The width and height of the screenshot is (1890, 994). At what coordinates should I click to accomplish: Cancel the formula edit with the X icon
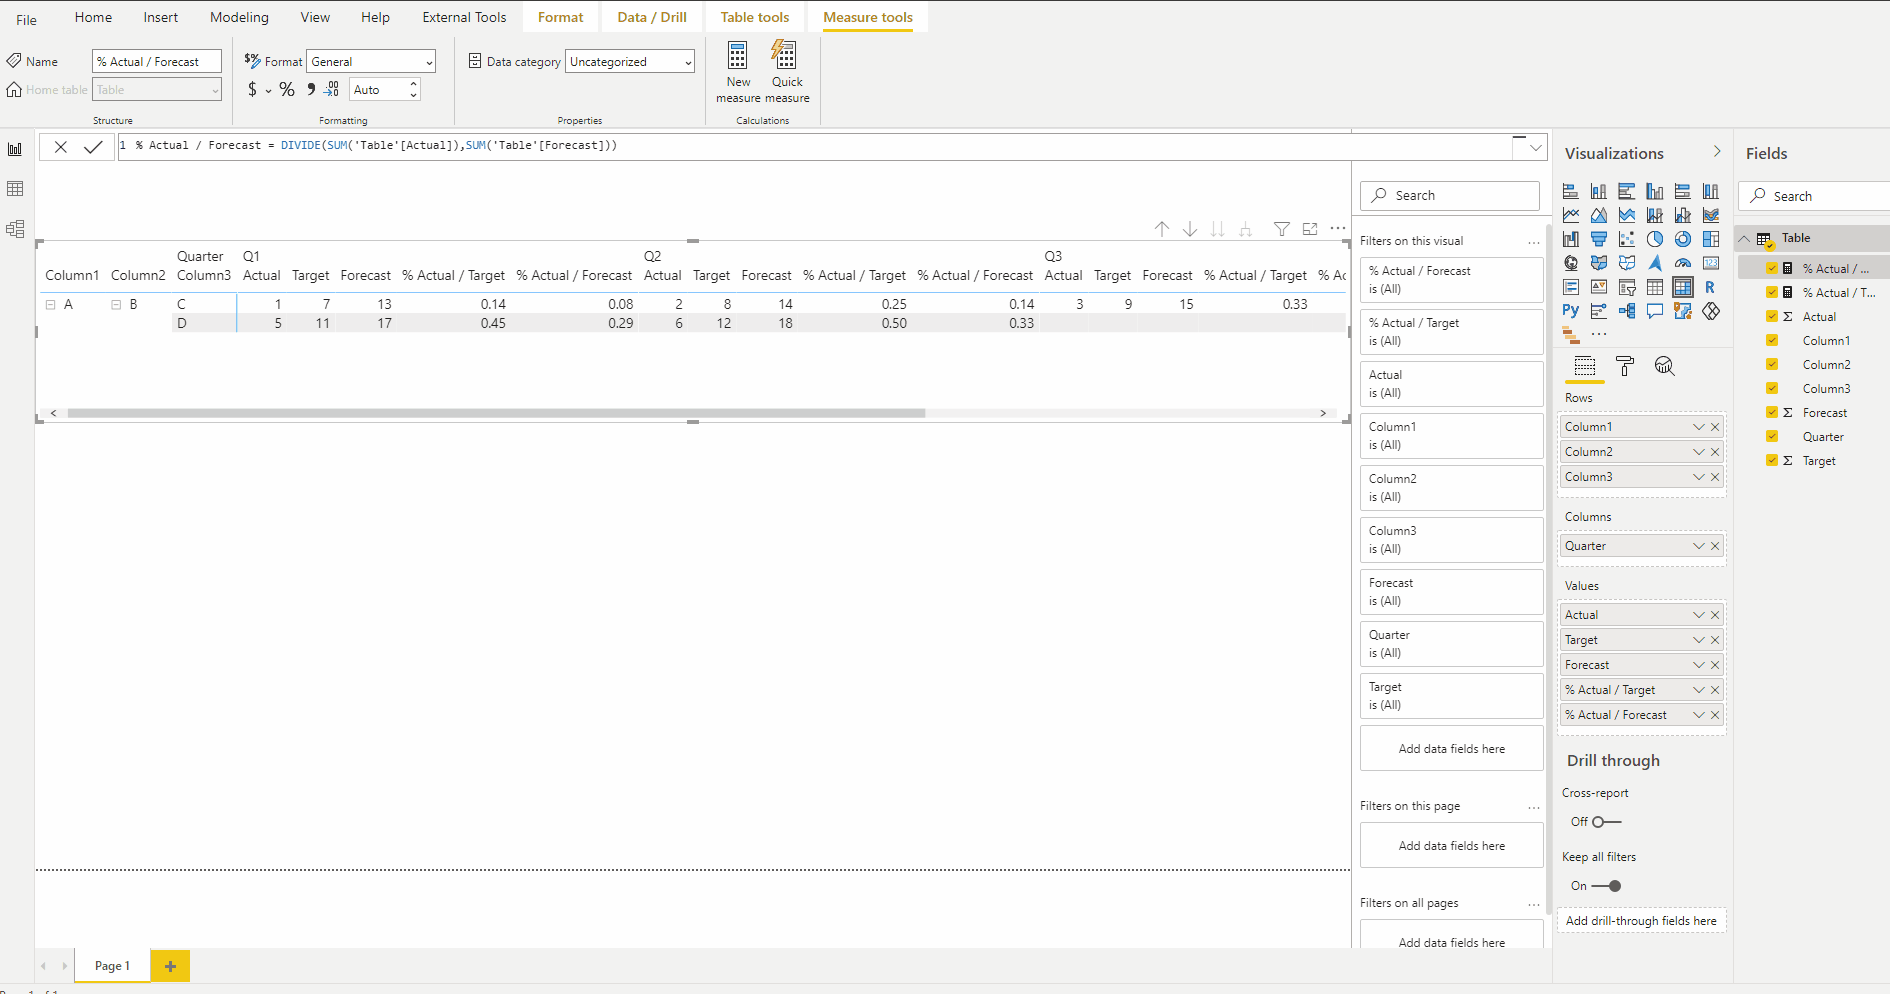61,147
